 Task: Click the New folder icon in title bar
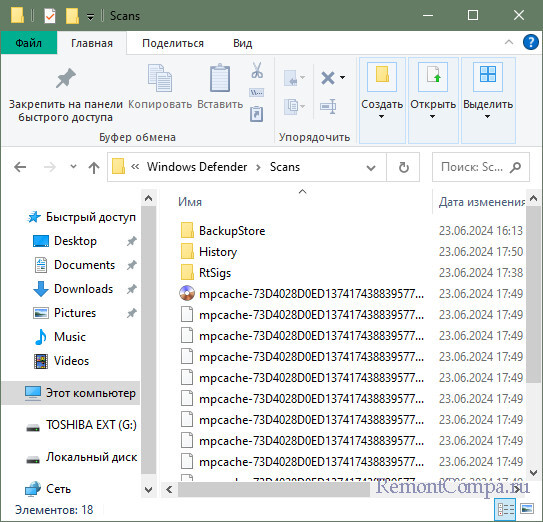72,16
